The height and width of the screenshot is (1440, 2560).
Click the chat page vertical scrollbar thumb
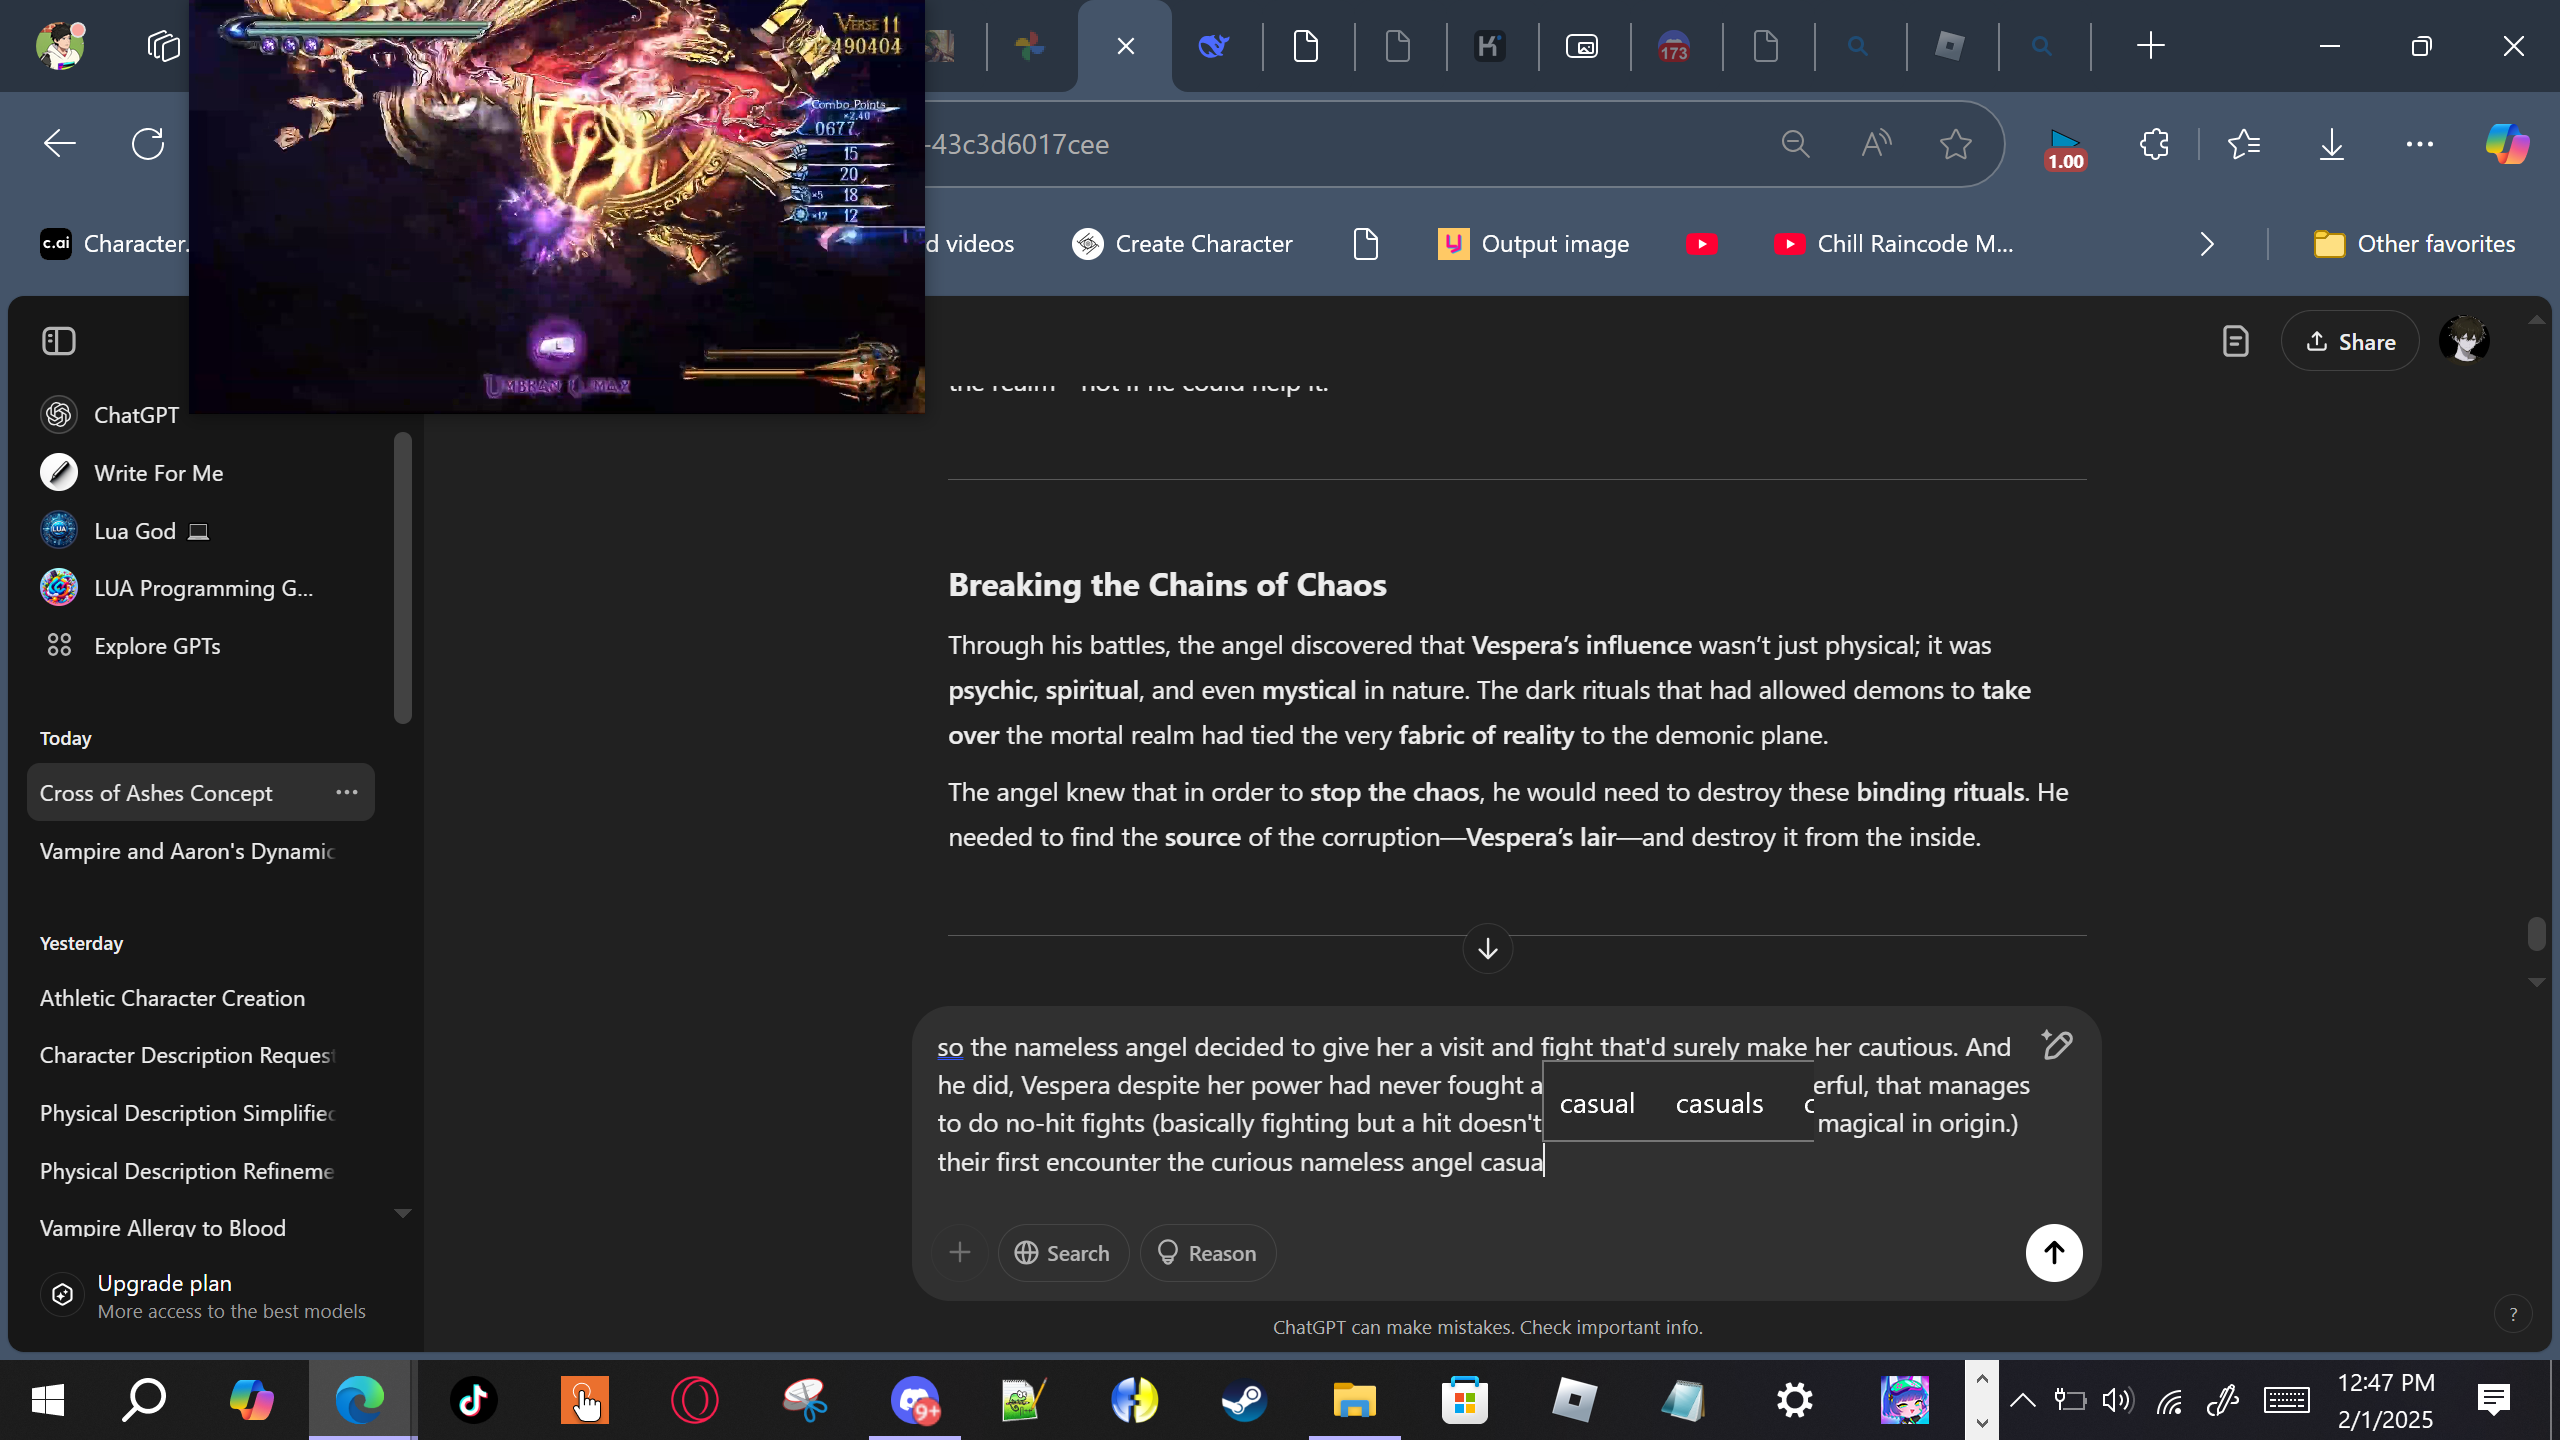pyautogui.click(x=2535, y=933)
